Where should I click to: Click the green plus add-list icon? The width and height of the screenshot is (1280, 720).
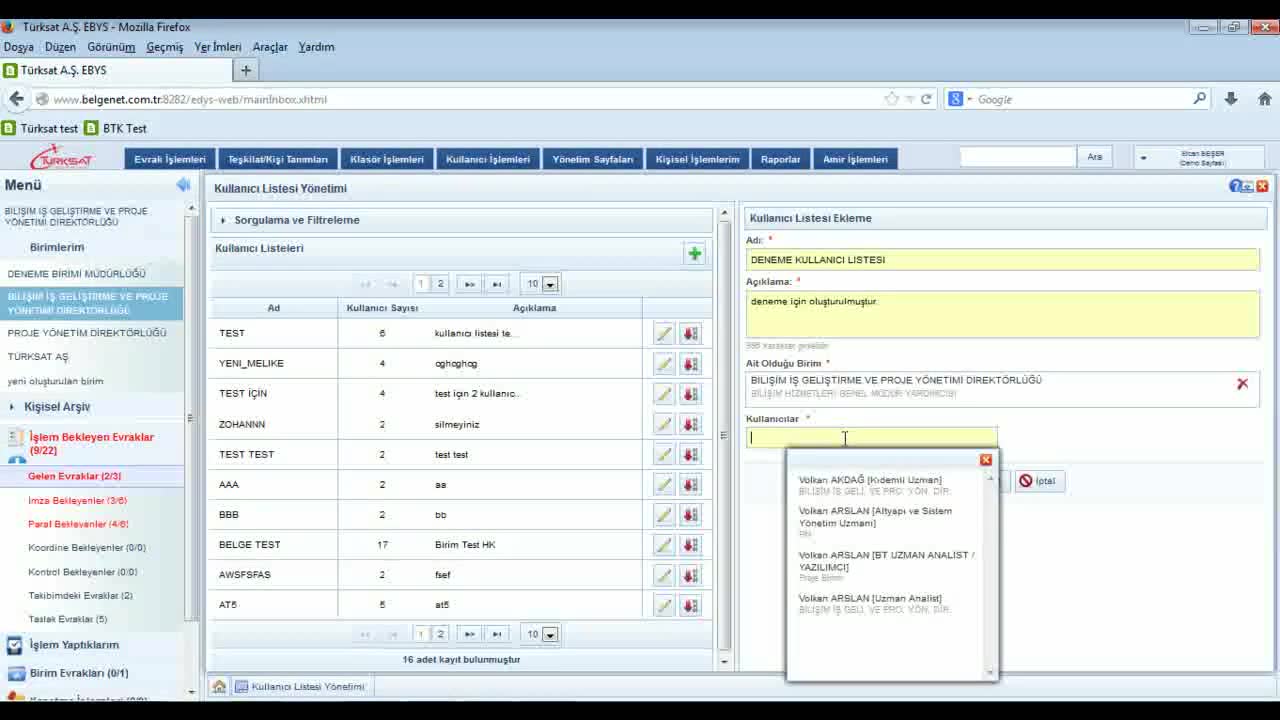(x=694, y=253)
